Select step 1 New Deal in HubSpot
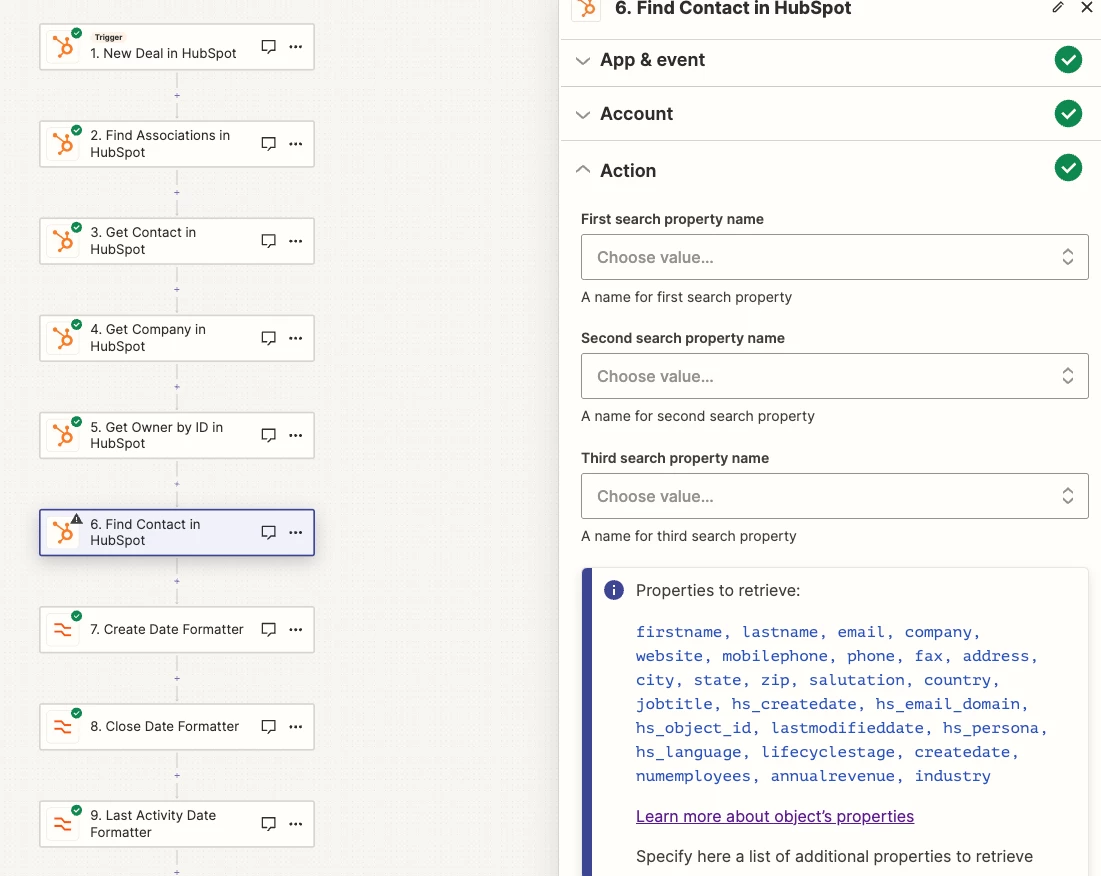The height and width of the screenshot is (876, 1101). pyautogui.click(x=176, y=47)
